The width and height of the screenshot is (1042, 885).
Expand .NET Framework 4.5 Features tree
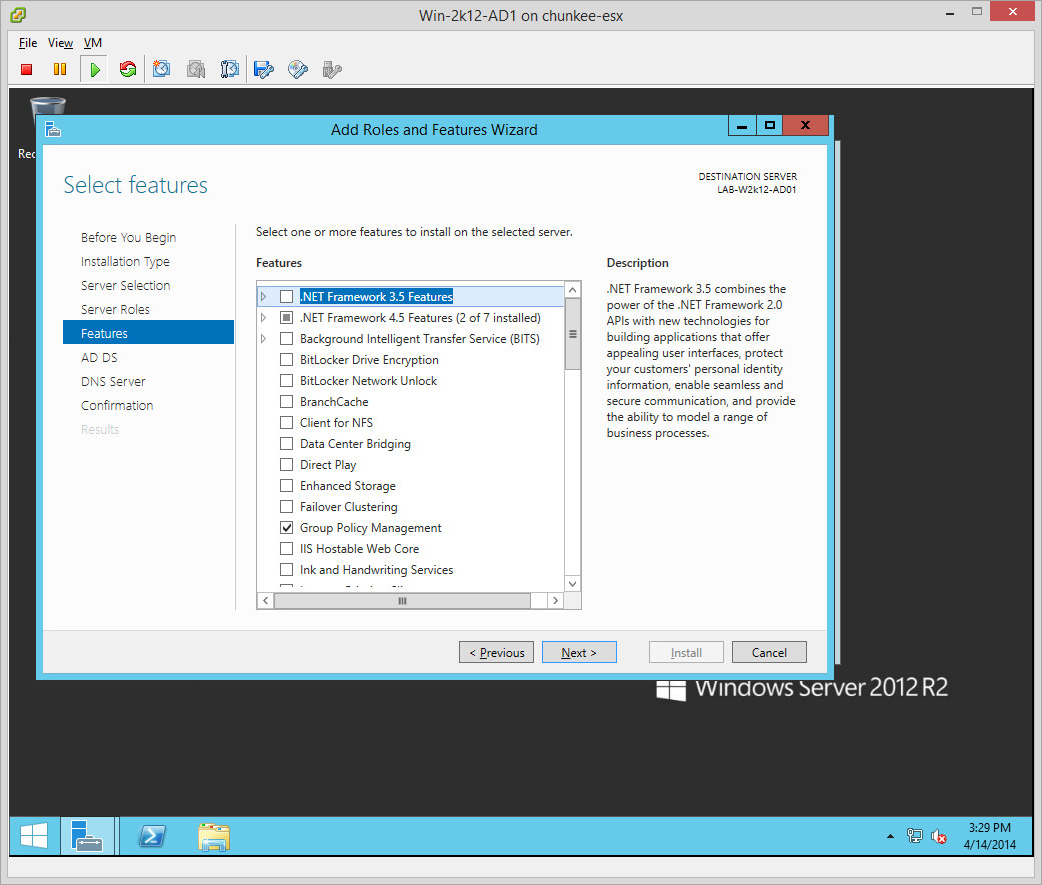[x=264, y=318]
